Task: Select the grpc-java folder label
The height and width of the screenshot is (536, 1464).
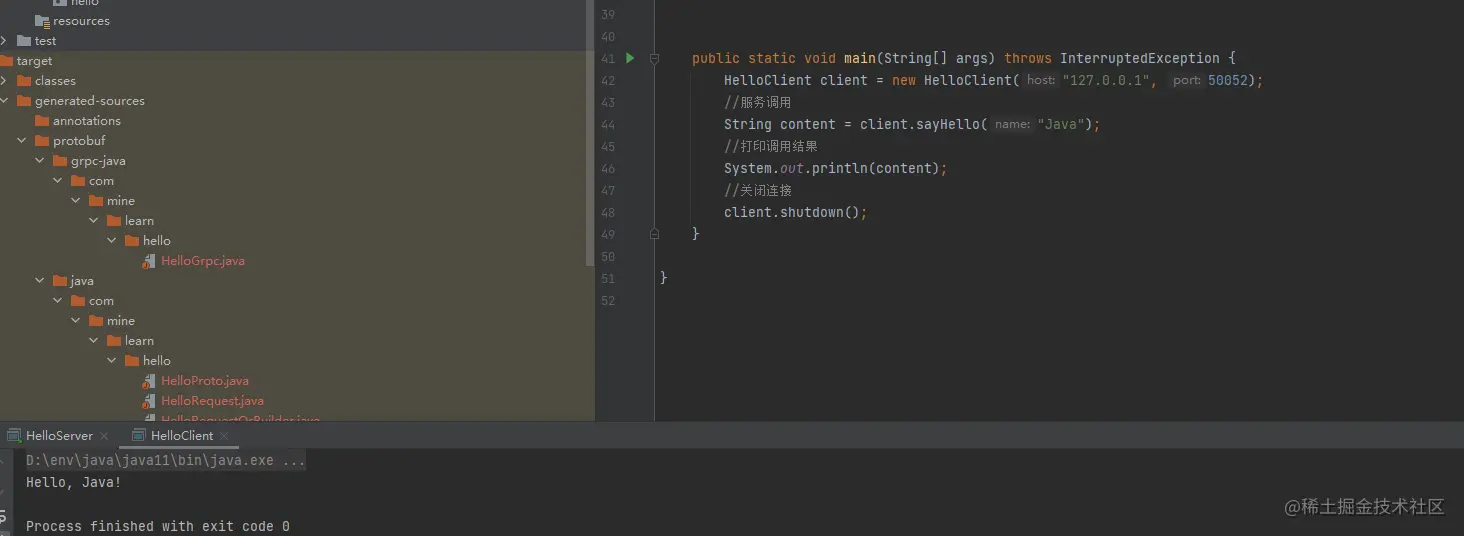Action: [98, 161]
